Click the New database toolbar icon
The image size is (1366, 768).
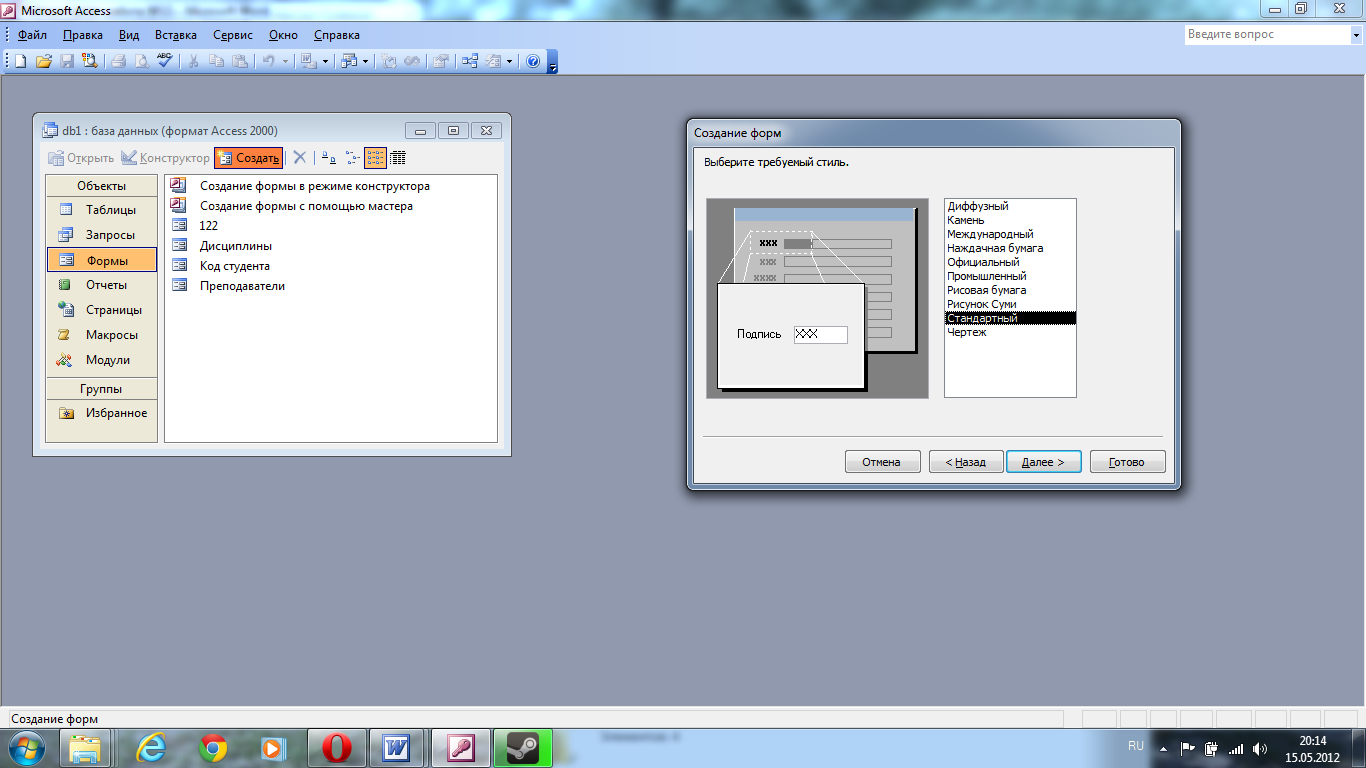pyautogui.click(x=20, y=61)
